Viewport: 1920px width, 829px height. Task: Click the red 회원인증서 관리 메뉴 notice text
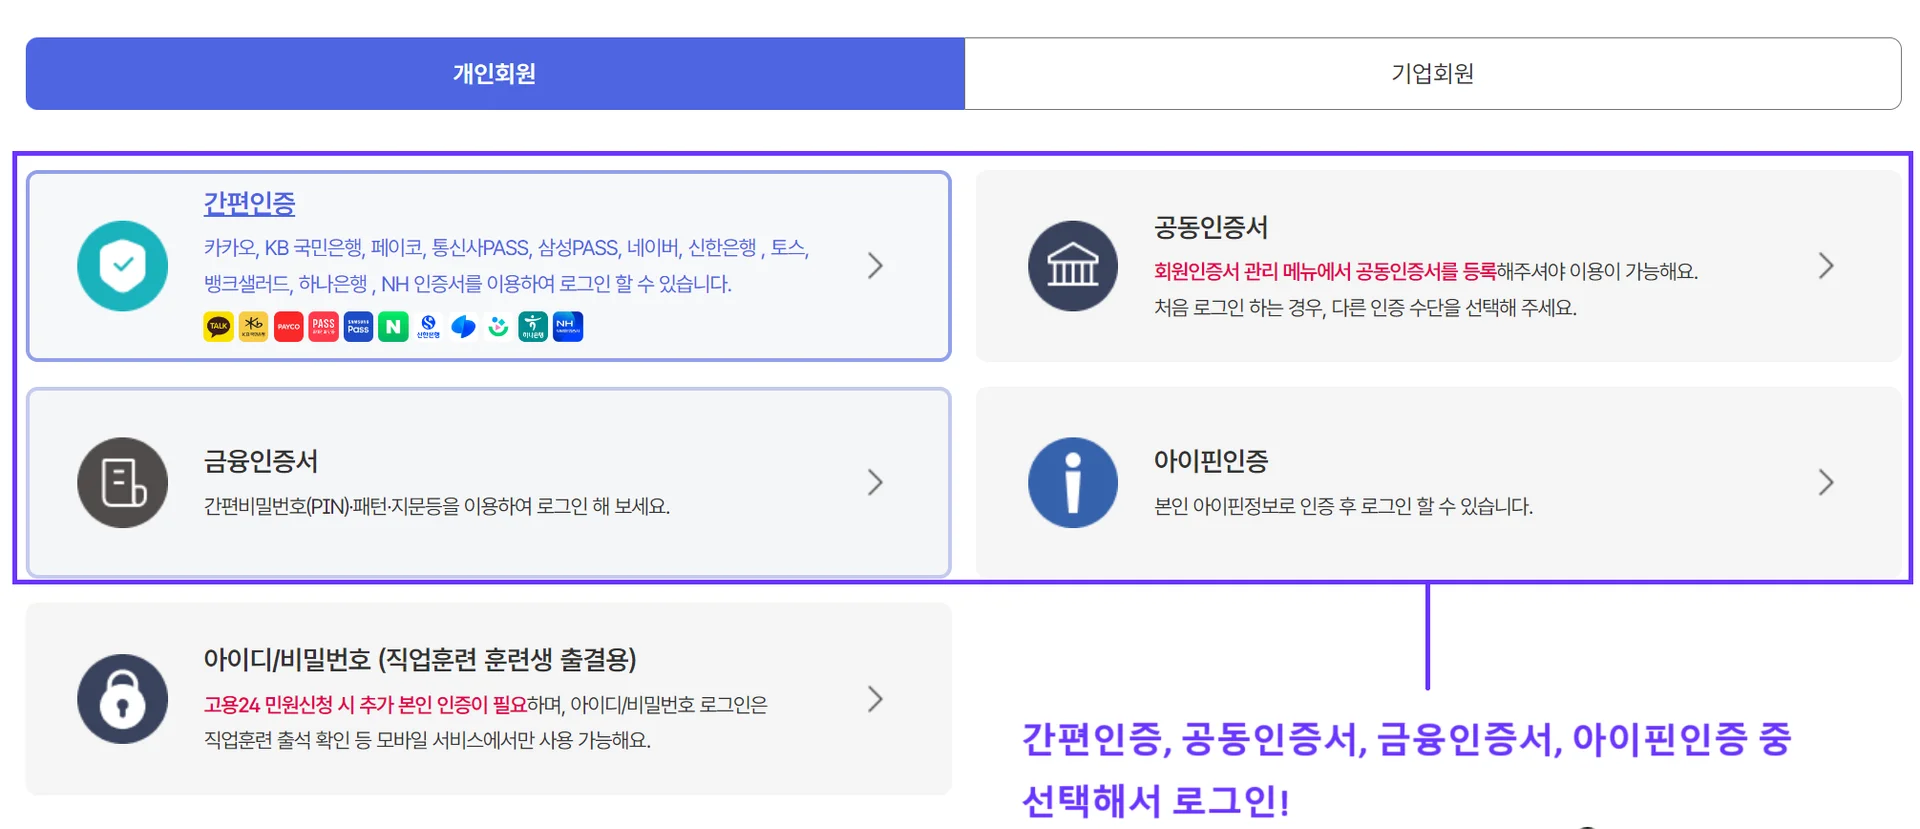[1325, 271]
